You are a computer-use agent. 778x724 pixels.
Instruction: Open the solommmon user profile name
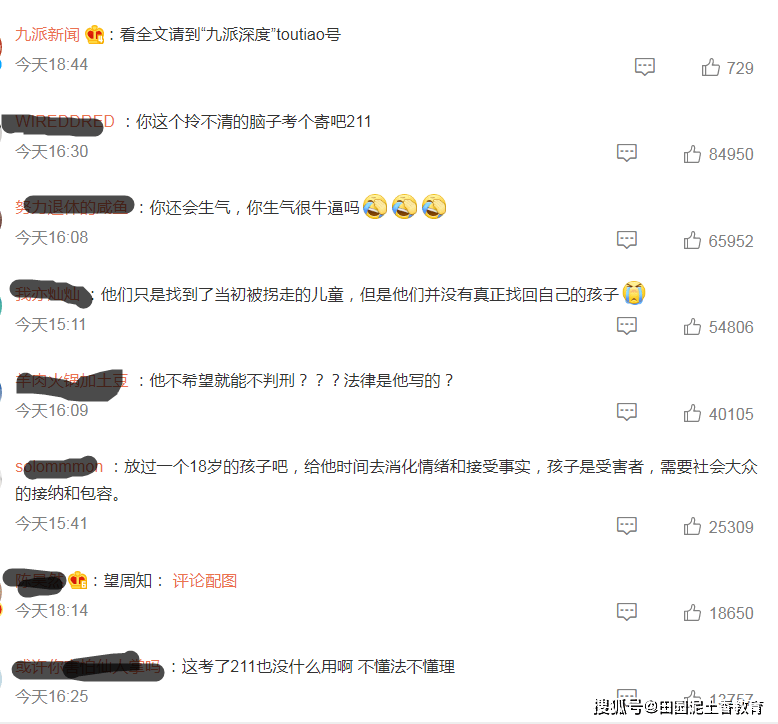(59, 466)
